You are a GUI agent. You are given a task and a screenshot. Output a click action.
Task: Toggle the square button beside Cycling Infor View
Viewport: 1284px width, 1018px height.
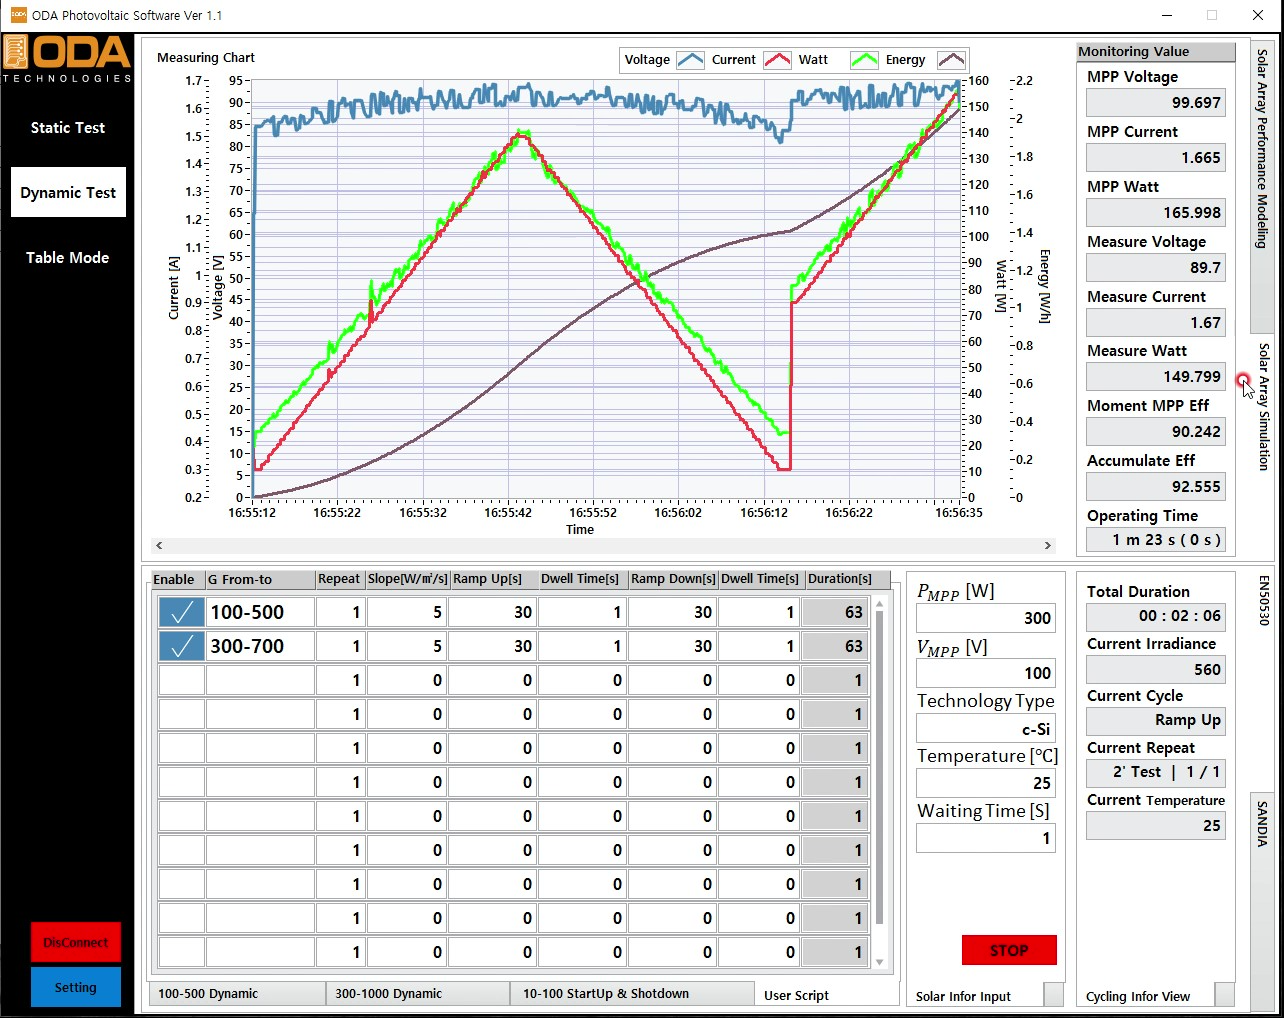[1224, 994]
